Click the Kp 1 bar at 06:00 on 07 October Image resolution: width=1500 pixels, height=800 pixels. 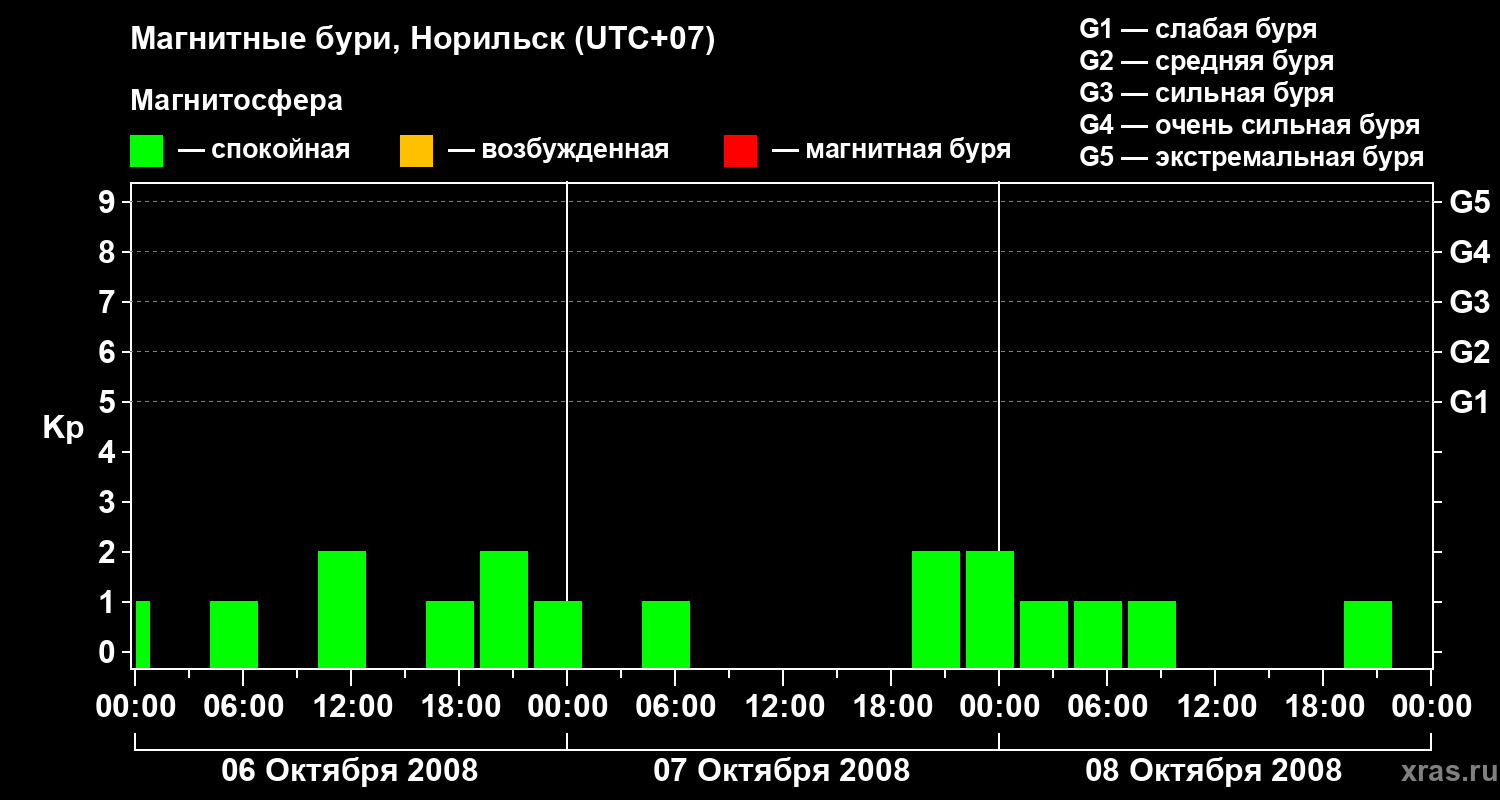tap(666, 634)
